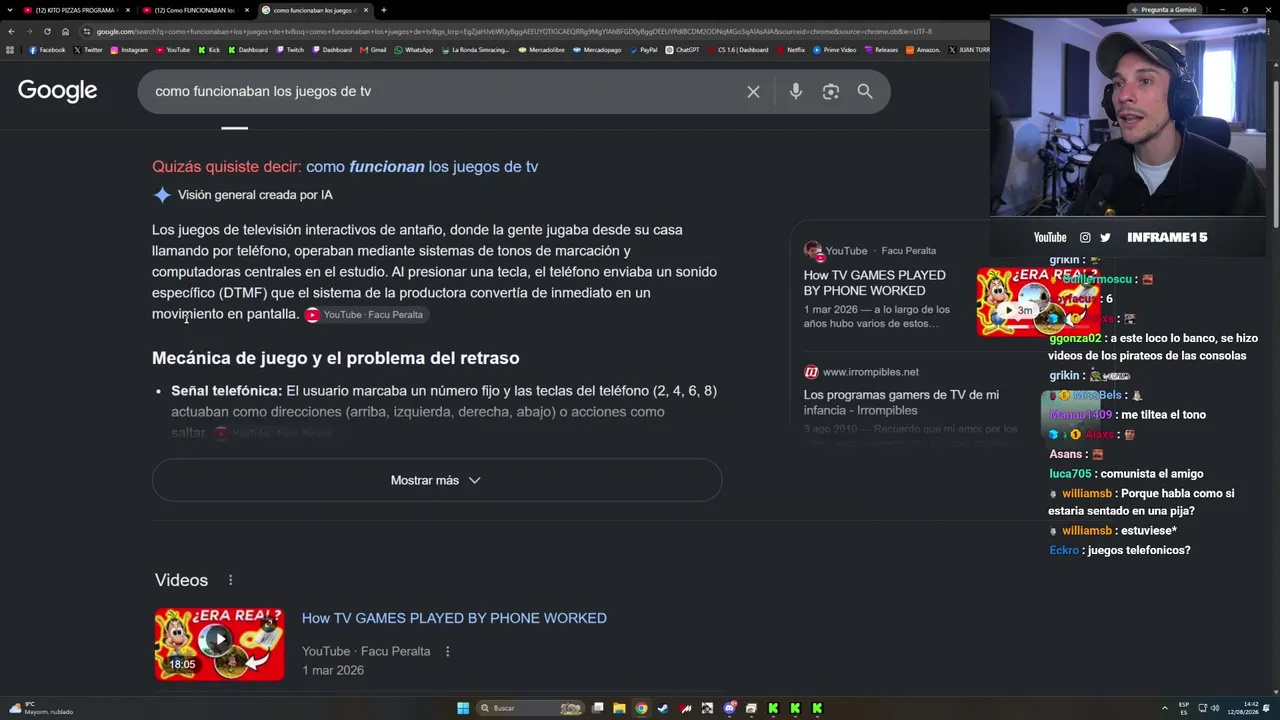Open Steam from the taskbar
Screen dimensions: 1280x720
tap(663, 708)
